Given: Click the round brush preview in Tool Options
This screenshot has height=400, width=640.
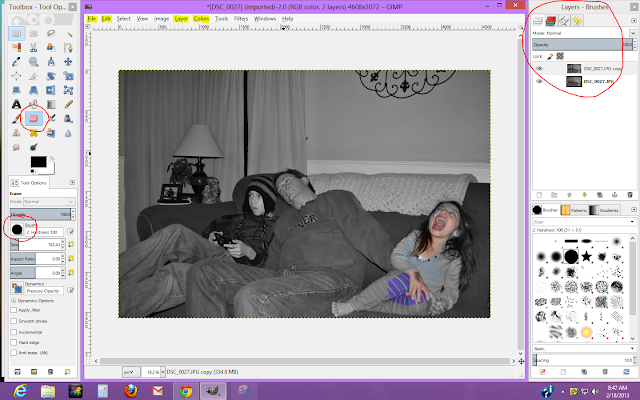Looking at the screenshot, I should 16,228.
